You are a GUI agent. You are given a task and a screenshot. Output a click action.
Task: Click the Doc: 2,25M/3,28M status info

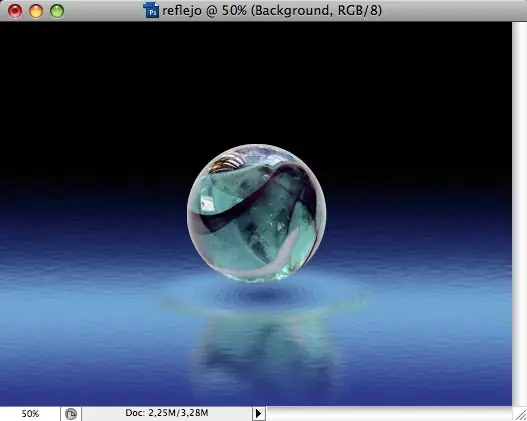tap(167, 413)
